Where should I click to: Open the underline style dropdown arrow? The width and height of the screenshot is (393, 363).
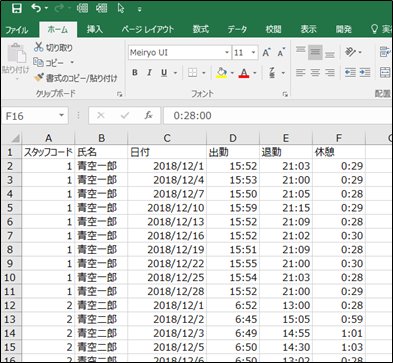175,73
